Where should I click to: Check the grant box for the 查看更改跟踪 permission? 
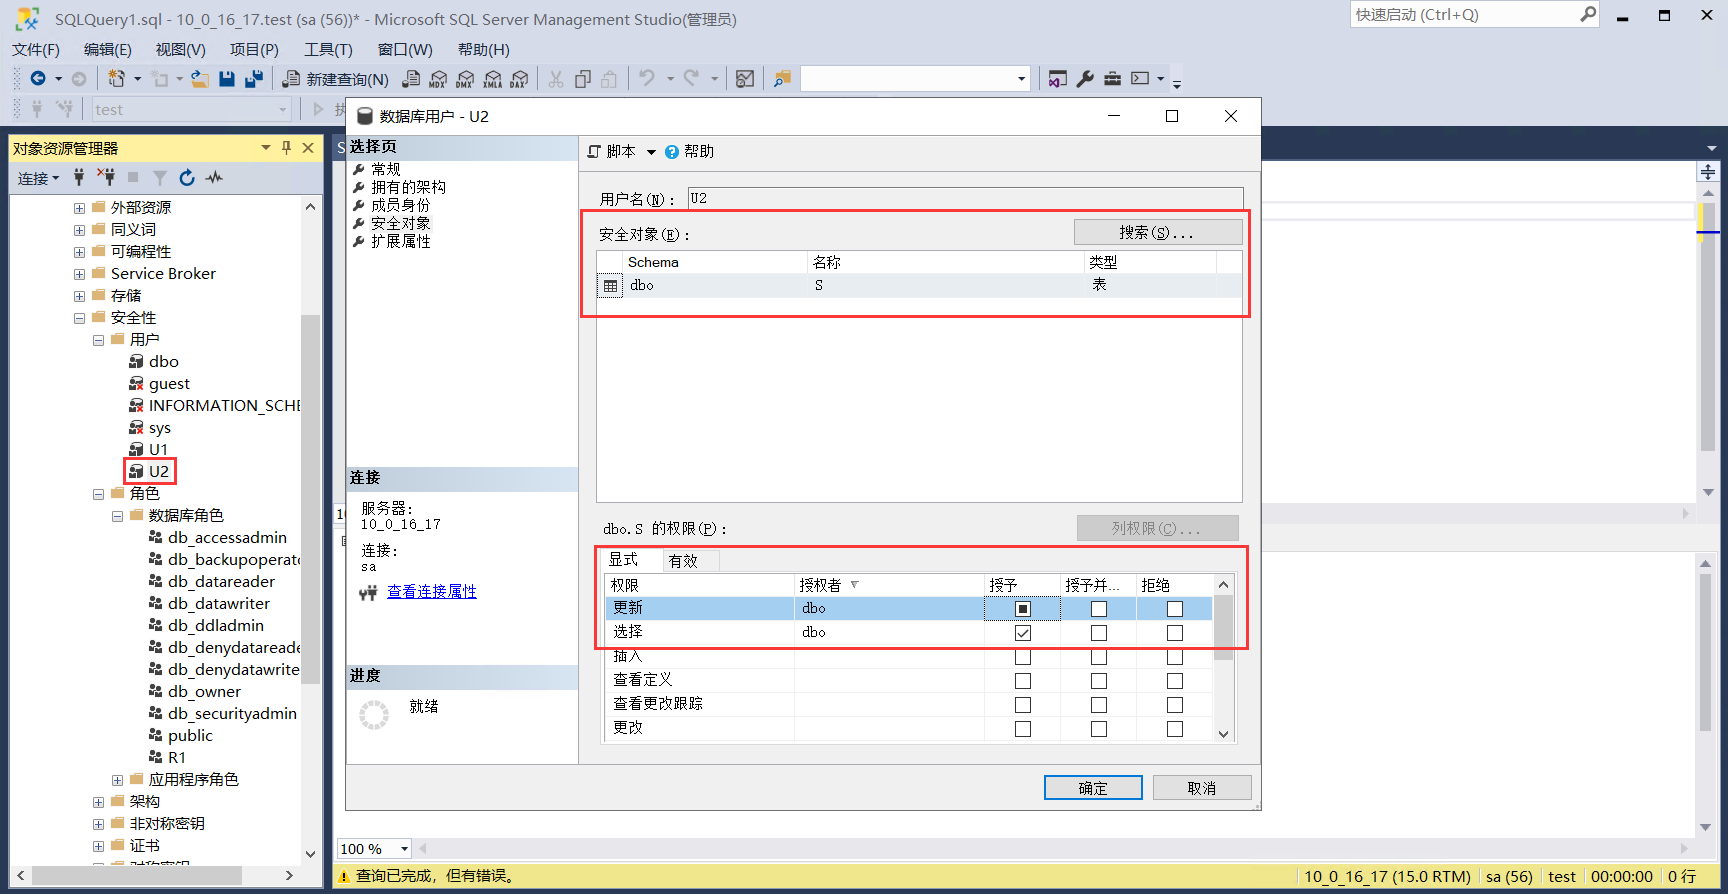(x=1022, y=705)
